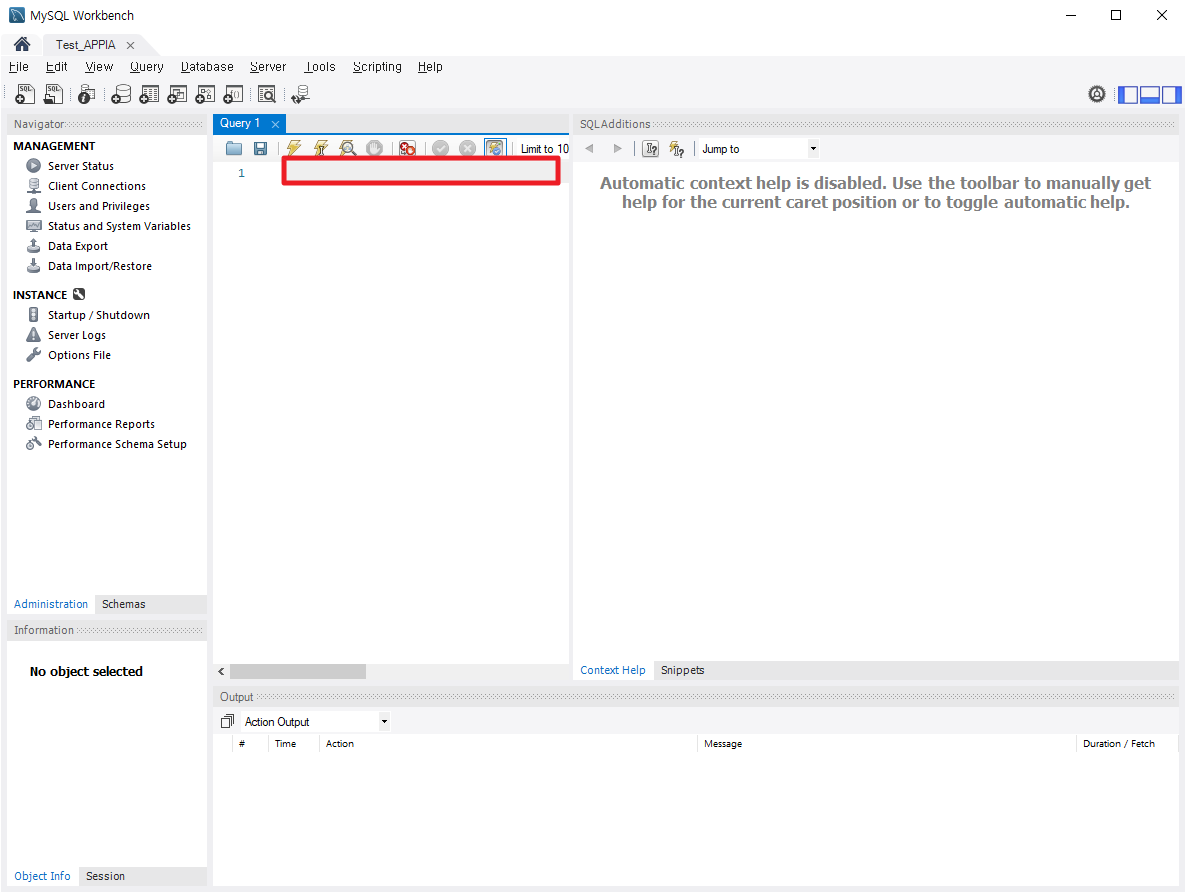Switch to the Session tab
Image resolution: width=1186 pixels, height=893 pixels.
[105, 876]
